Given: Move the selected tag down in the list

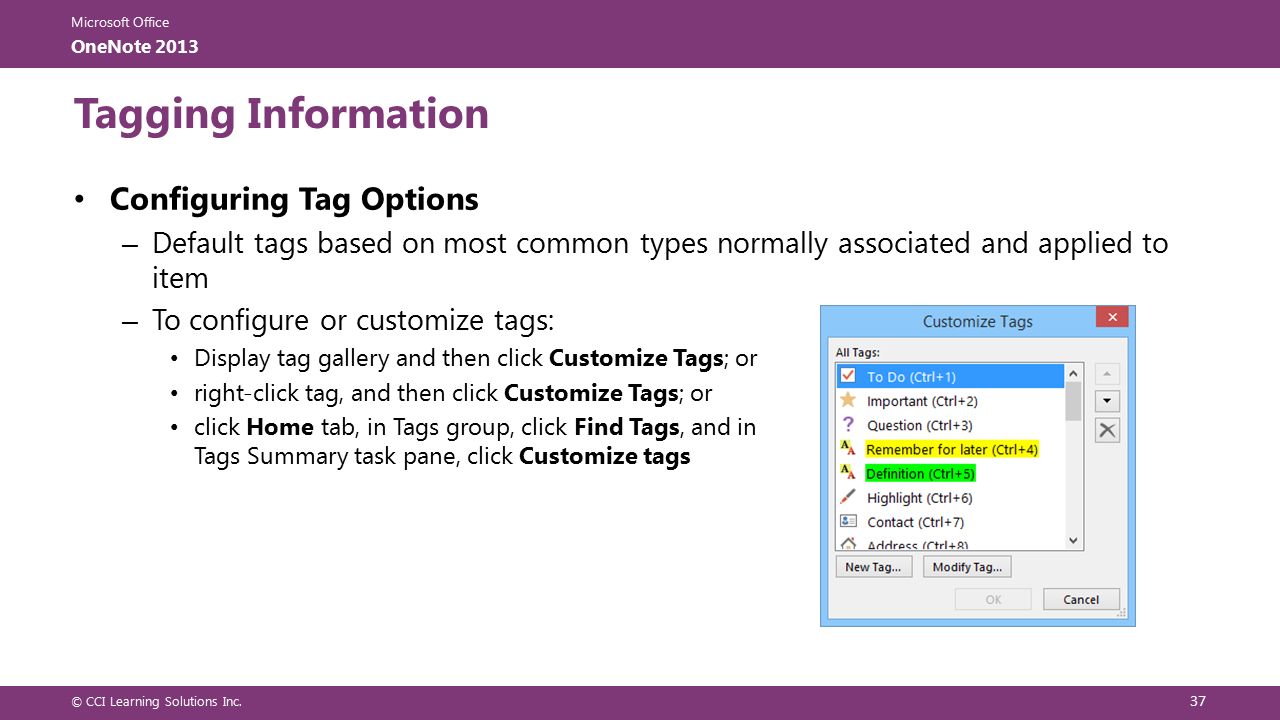Looking at the screenshot, I should 1107,401.
